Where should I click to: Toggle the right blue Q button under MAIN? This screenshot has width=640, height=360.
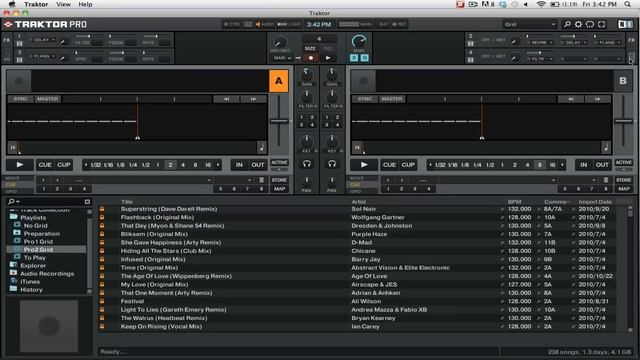pos(364,58)
